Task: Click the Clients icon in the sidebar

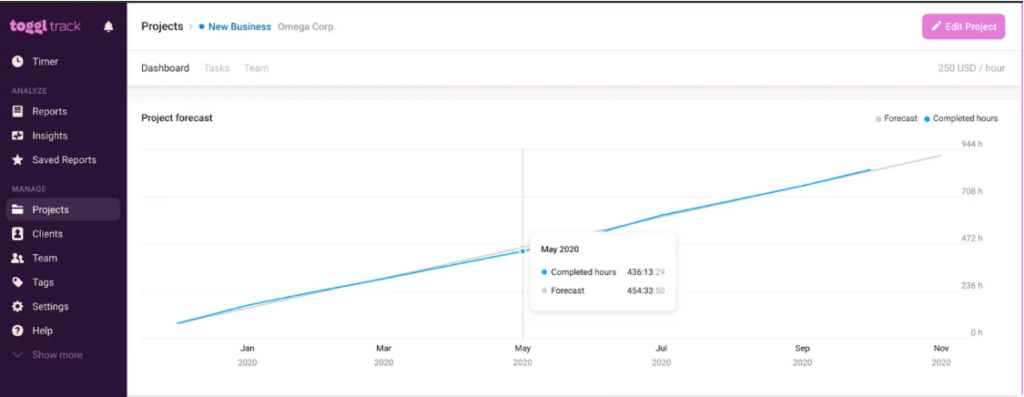Action: click(x=18, y=234)
